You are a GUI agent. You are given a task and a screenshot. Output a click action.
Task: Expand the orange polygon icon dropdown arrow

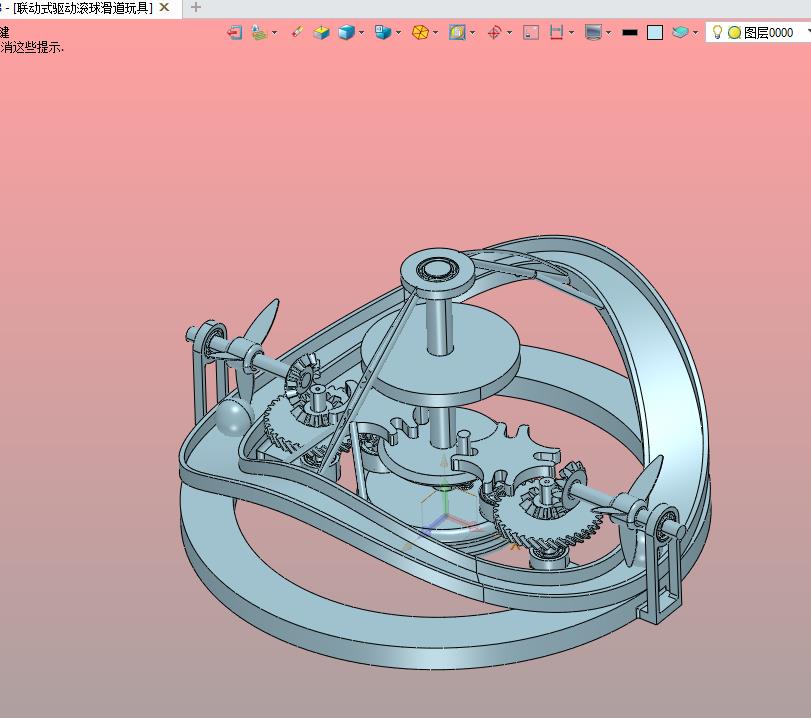click(435, 33)
